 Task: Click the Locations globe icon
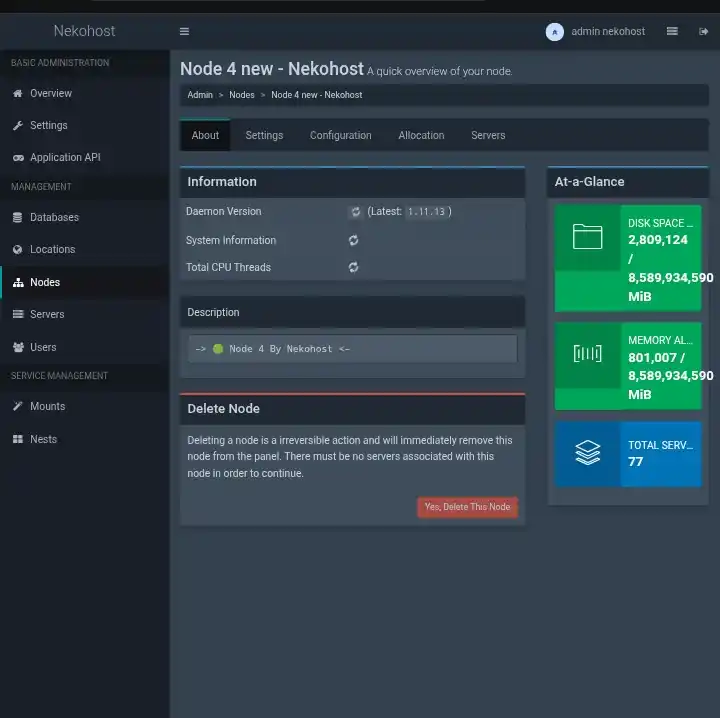(17, 249)
